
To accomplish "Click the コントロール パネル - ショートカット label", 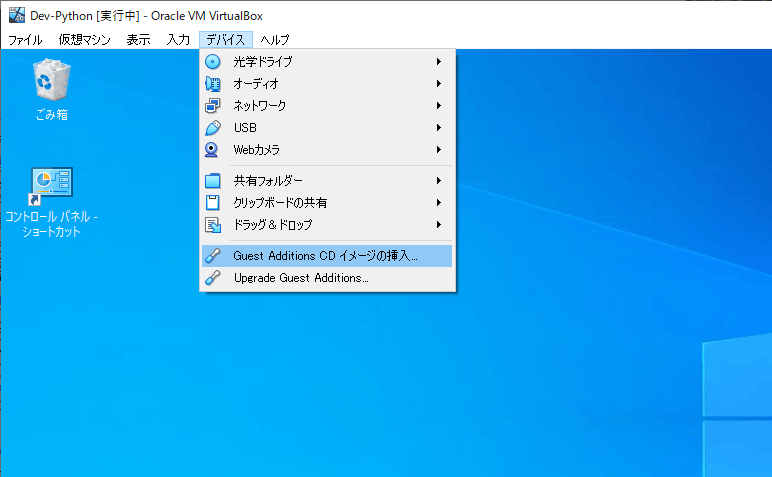I will click(52, 224).
